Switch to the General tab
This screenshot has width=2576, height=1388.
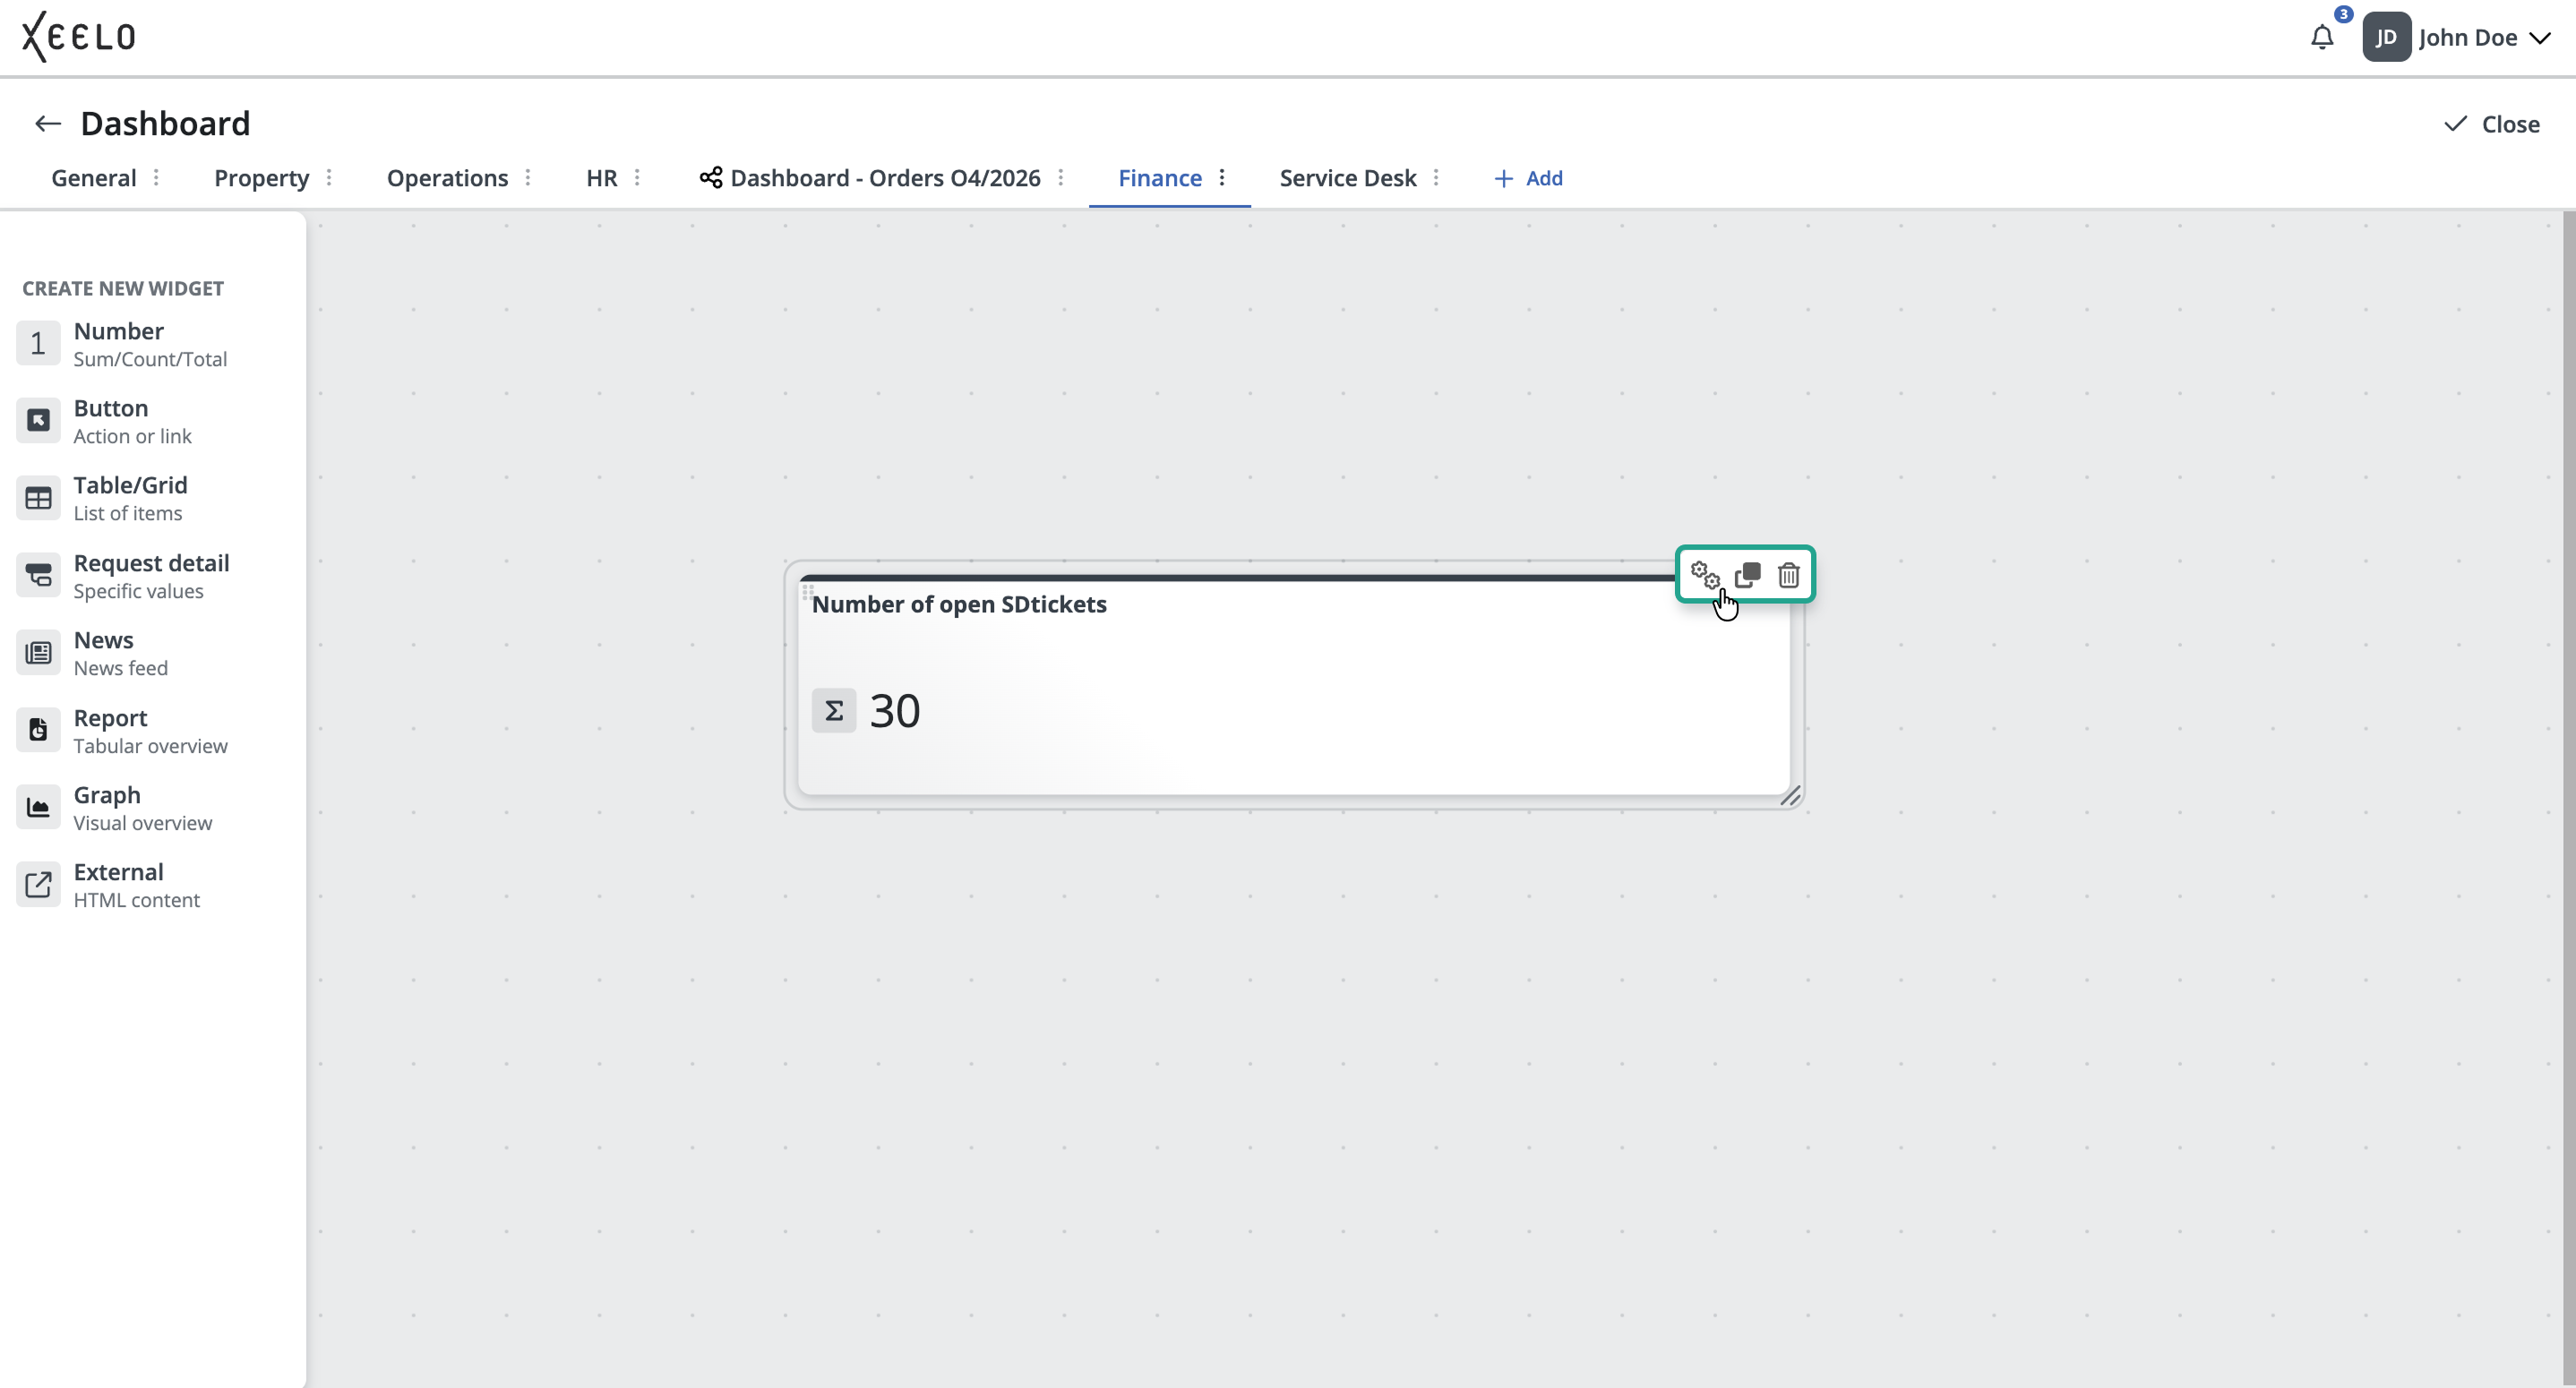coord(94,178)
